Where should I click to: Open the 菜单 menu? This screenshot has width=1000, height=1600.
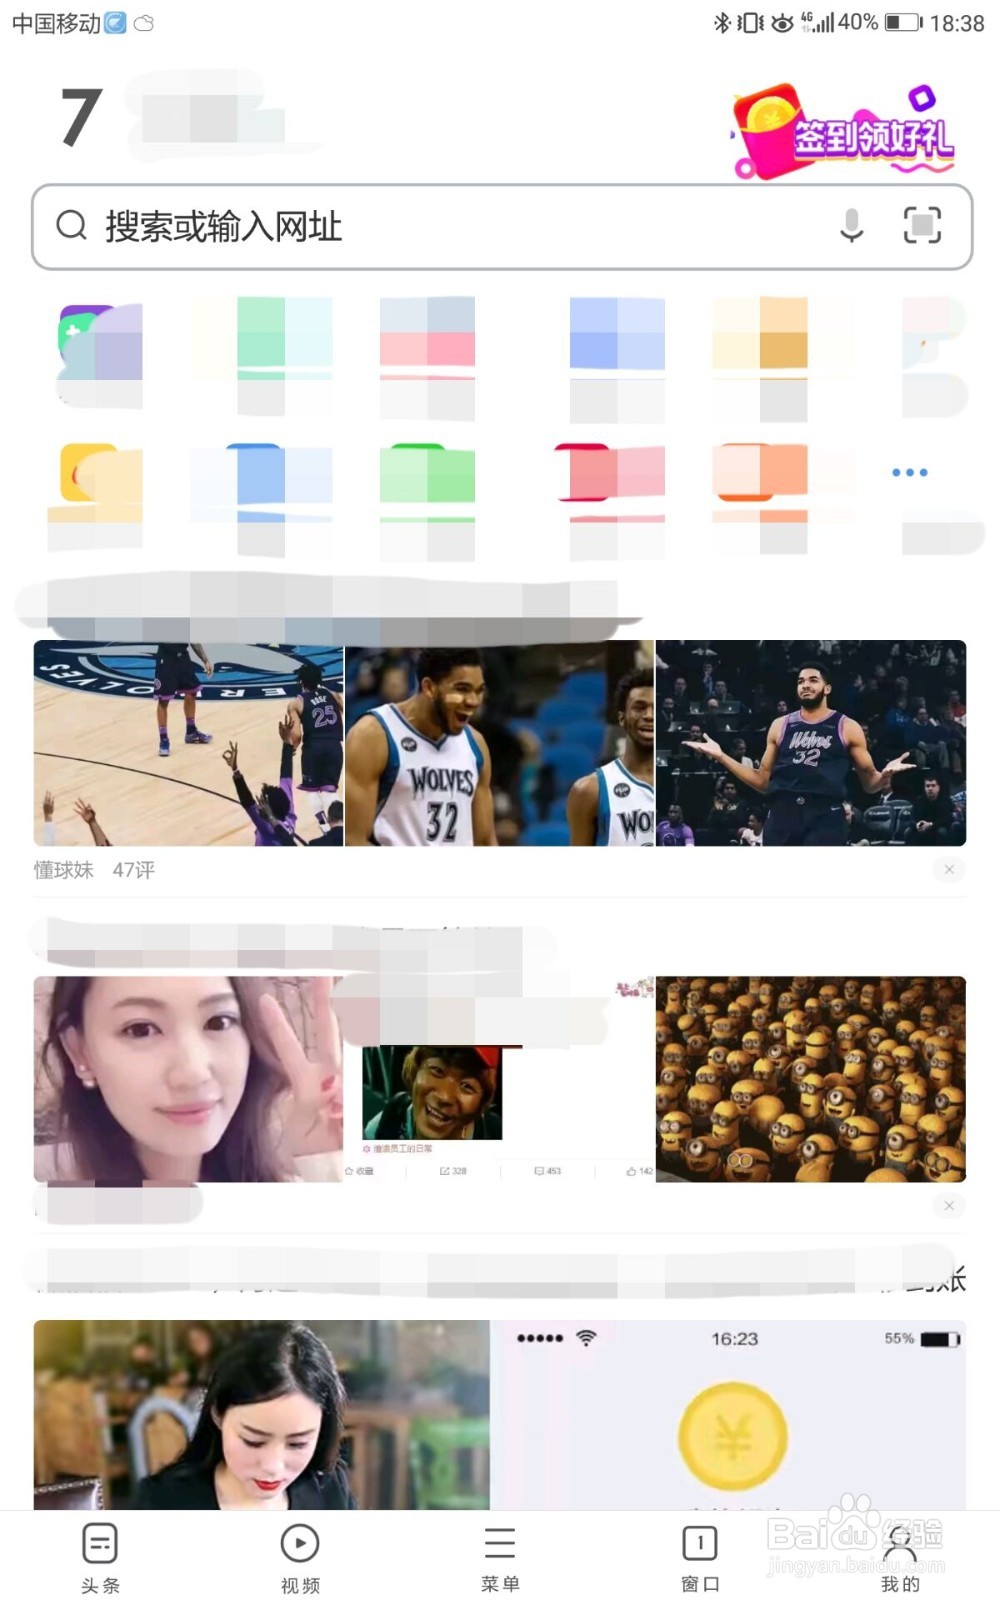[500, 1557]
